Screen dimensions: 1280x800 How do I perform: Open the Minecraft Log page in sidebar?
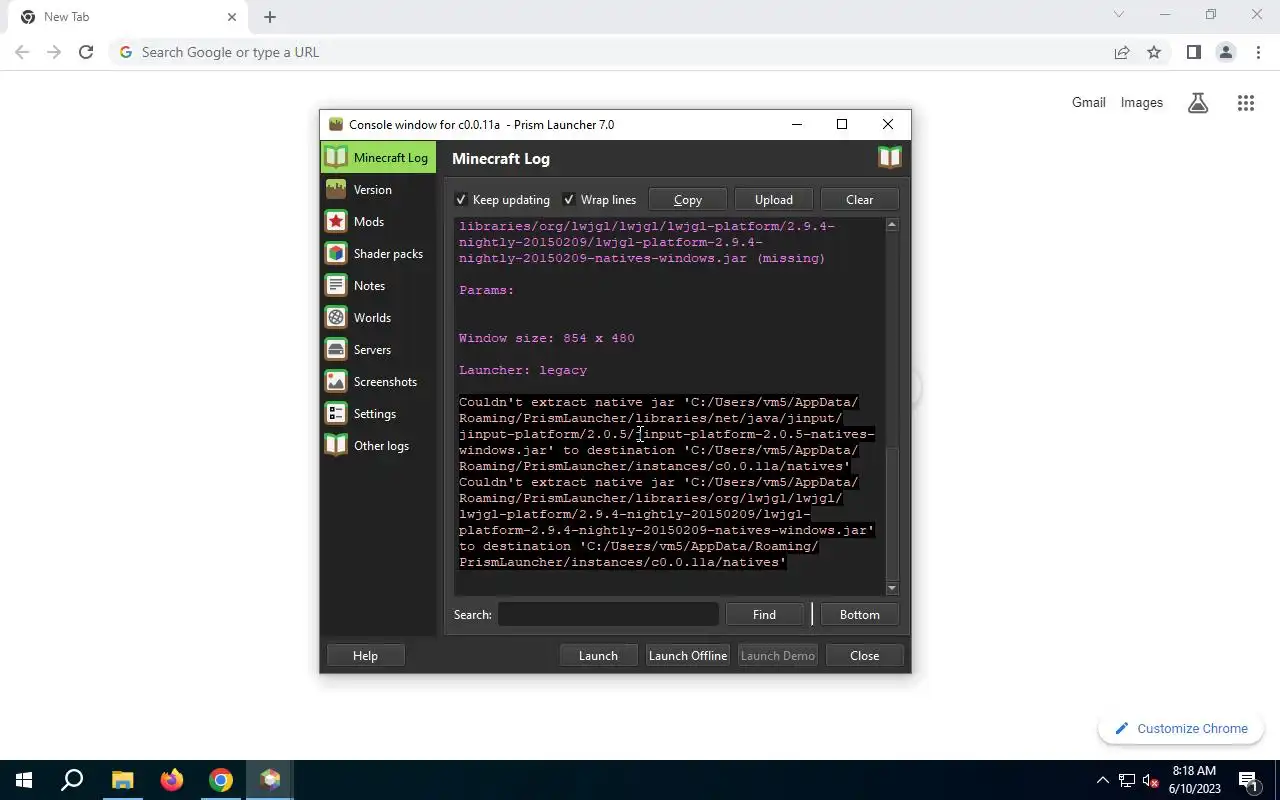(378, 157)
